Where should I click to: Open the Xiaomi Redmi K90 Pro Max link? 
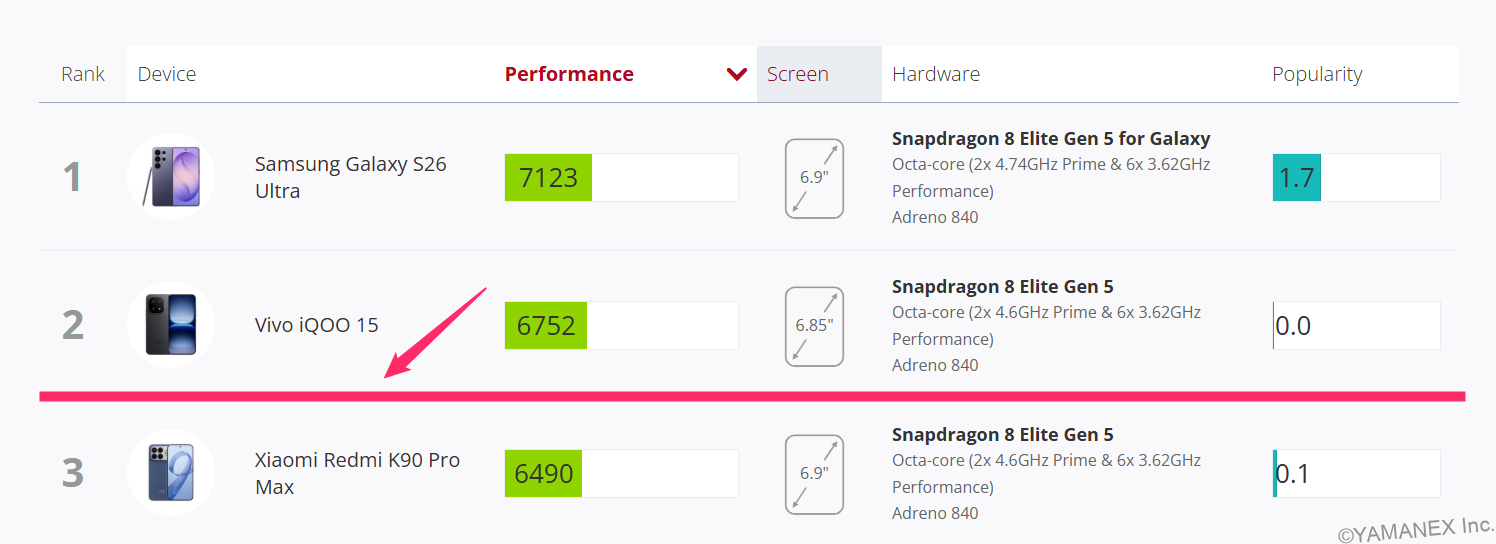click(357, 473)
